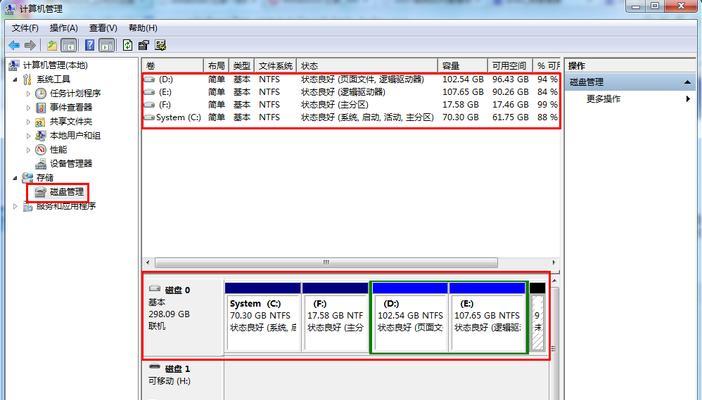Click the Up one level folder icon
Image resolution: width=702 pixels, height=400 pixels.
pos(52,45)
